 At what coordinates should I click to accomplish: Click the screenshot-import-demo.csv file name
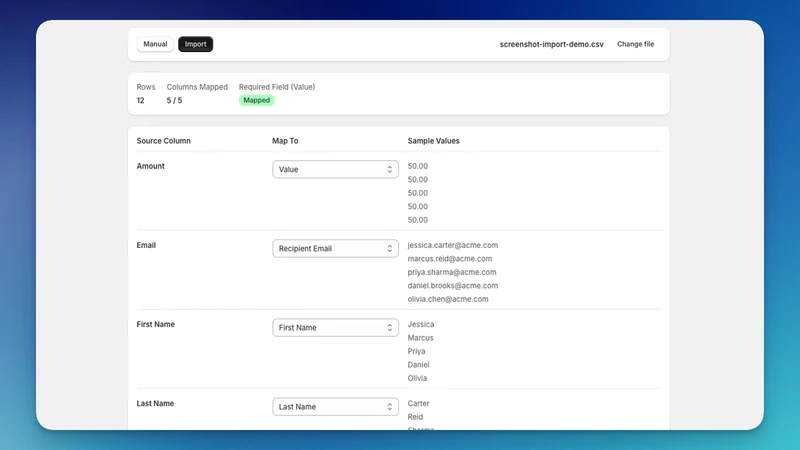(x=552, y=44)
